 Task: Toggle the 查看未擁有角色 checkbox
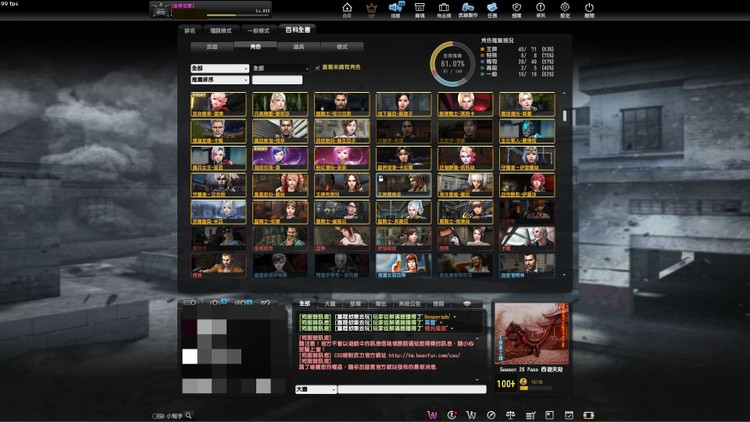click(x=317, y=67)
